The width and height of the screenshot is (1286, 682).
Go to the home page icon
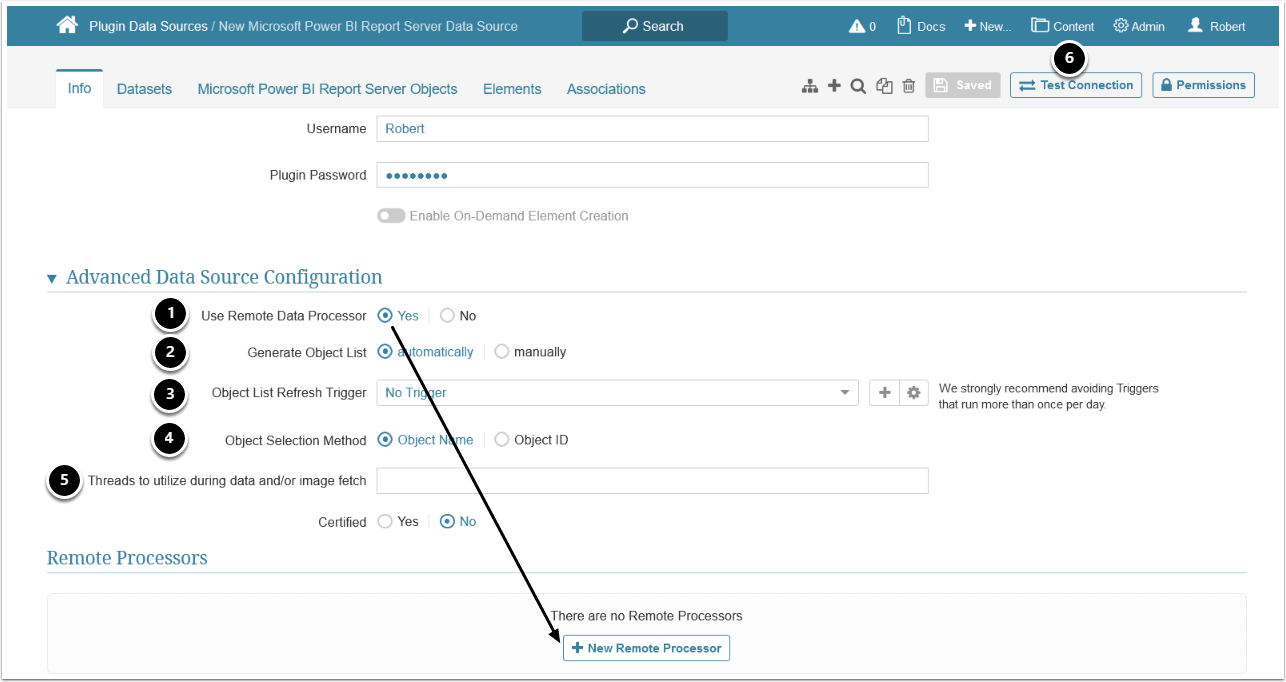coord(67,25)
